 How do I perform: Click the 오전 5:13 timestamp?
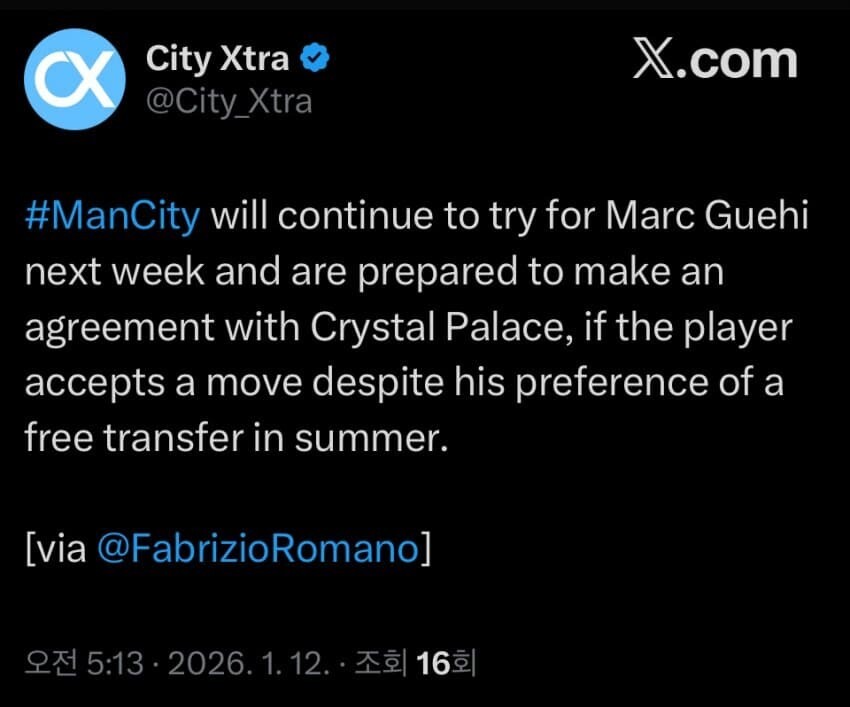(85, 663)
